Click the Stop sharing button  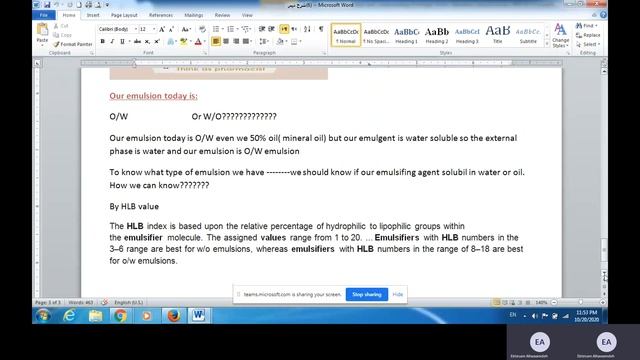coord(367,294)
